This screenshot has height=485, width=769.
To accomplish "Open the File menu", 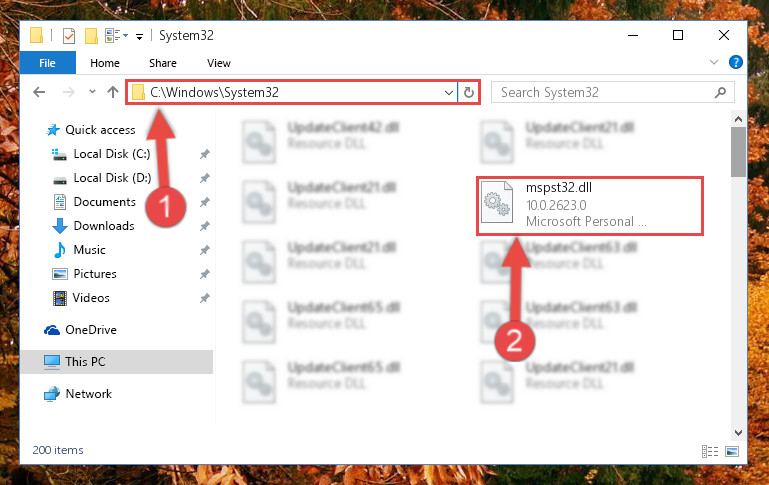I will coord(48,63).
